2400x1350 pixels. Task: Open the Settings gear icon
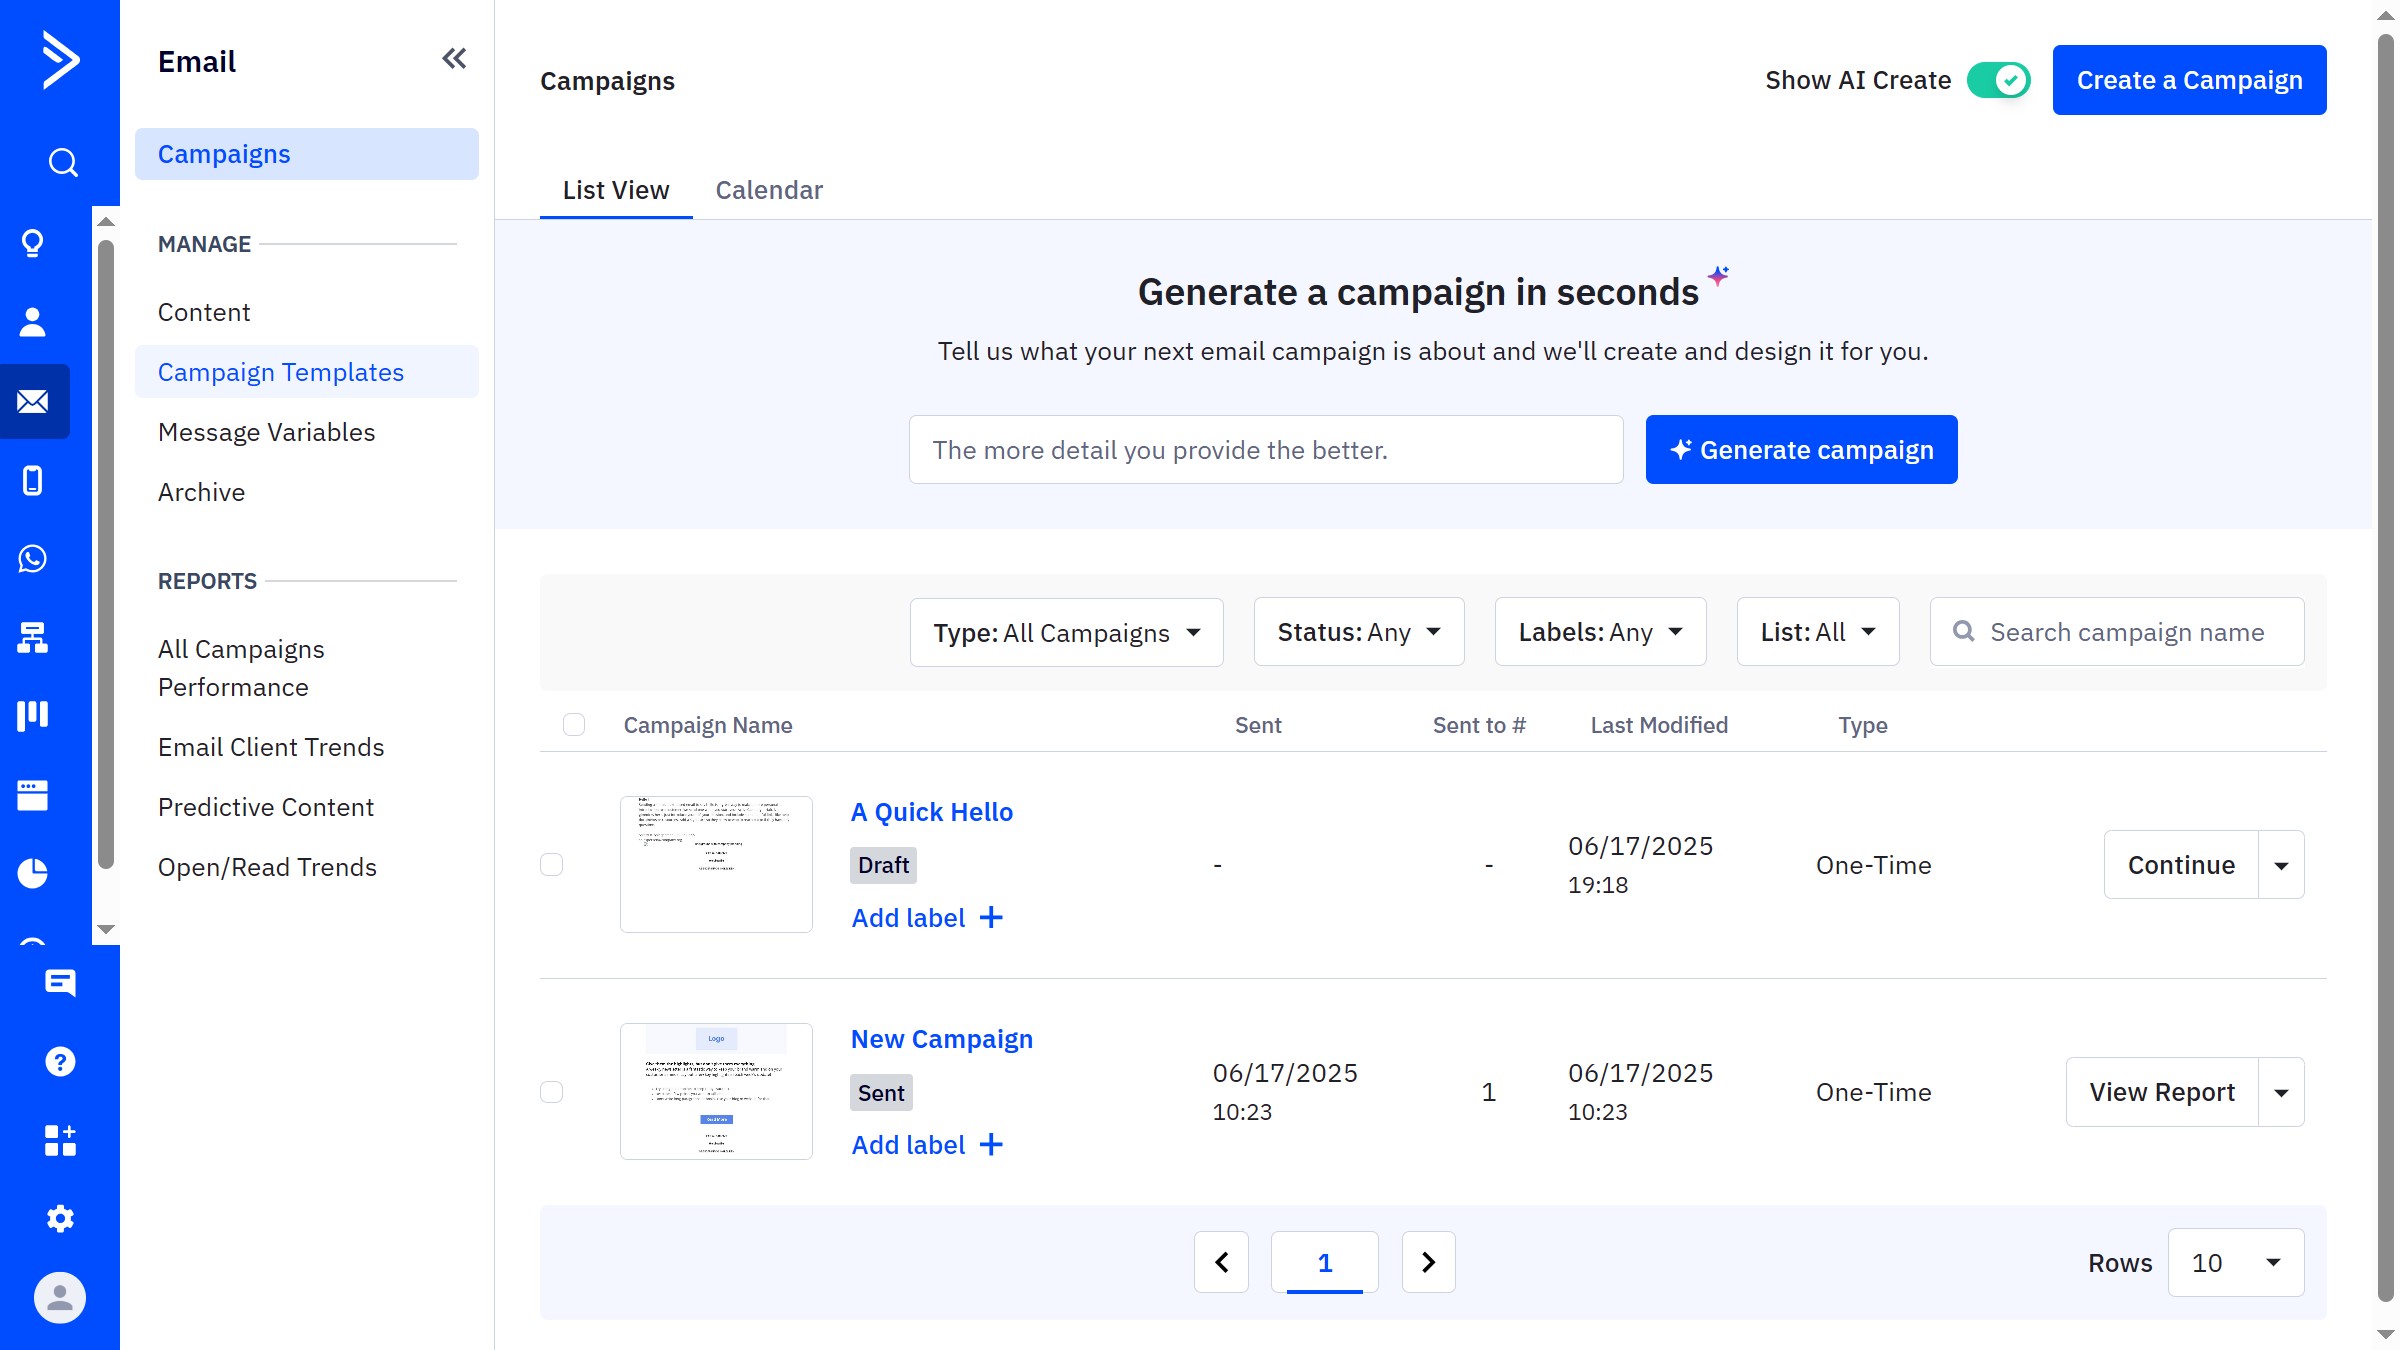click(60, 1218)
